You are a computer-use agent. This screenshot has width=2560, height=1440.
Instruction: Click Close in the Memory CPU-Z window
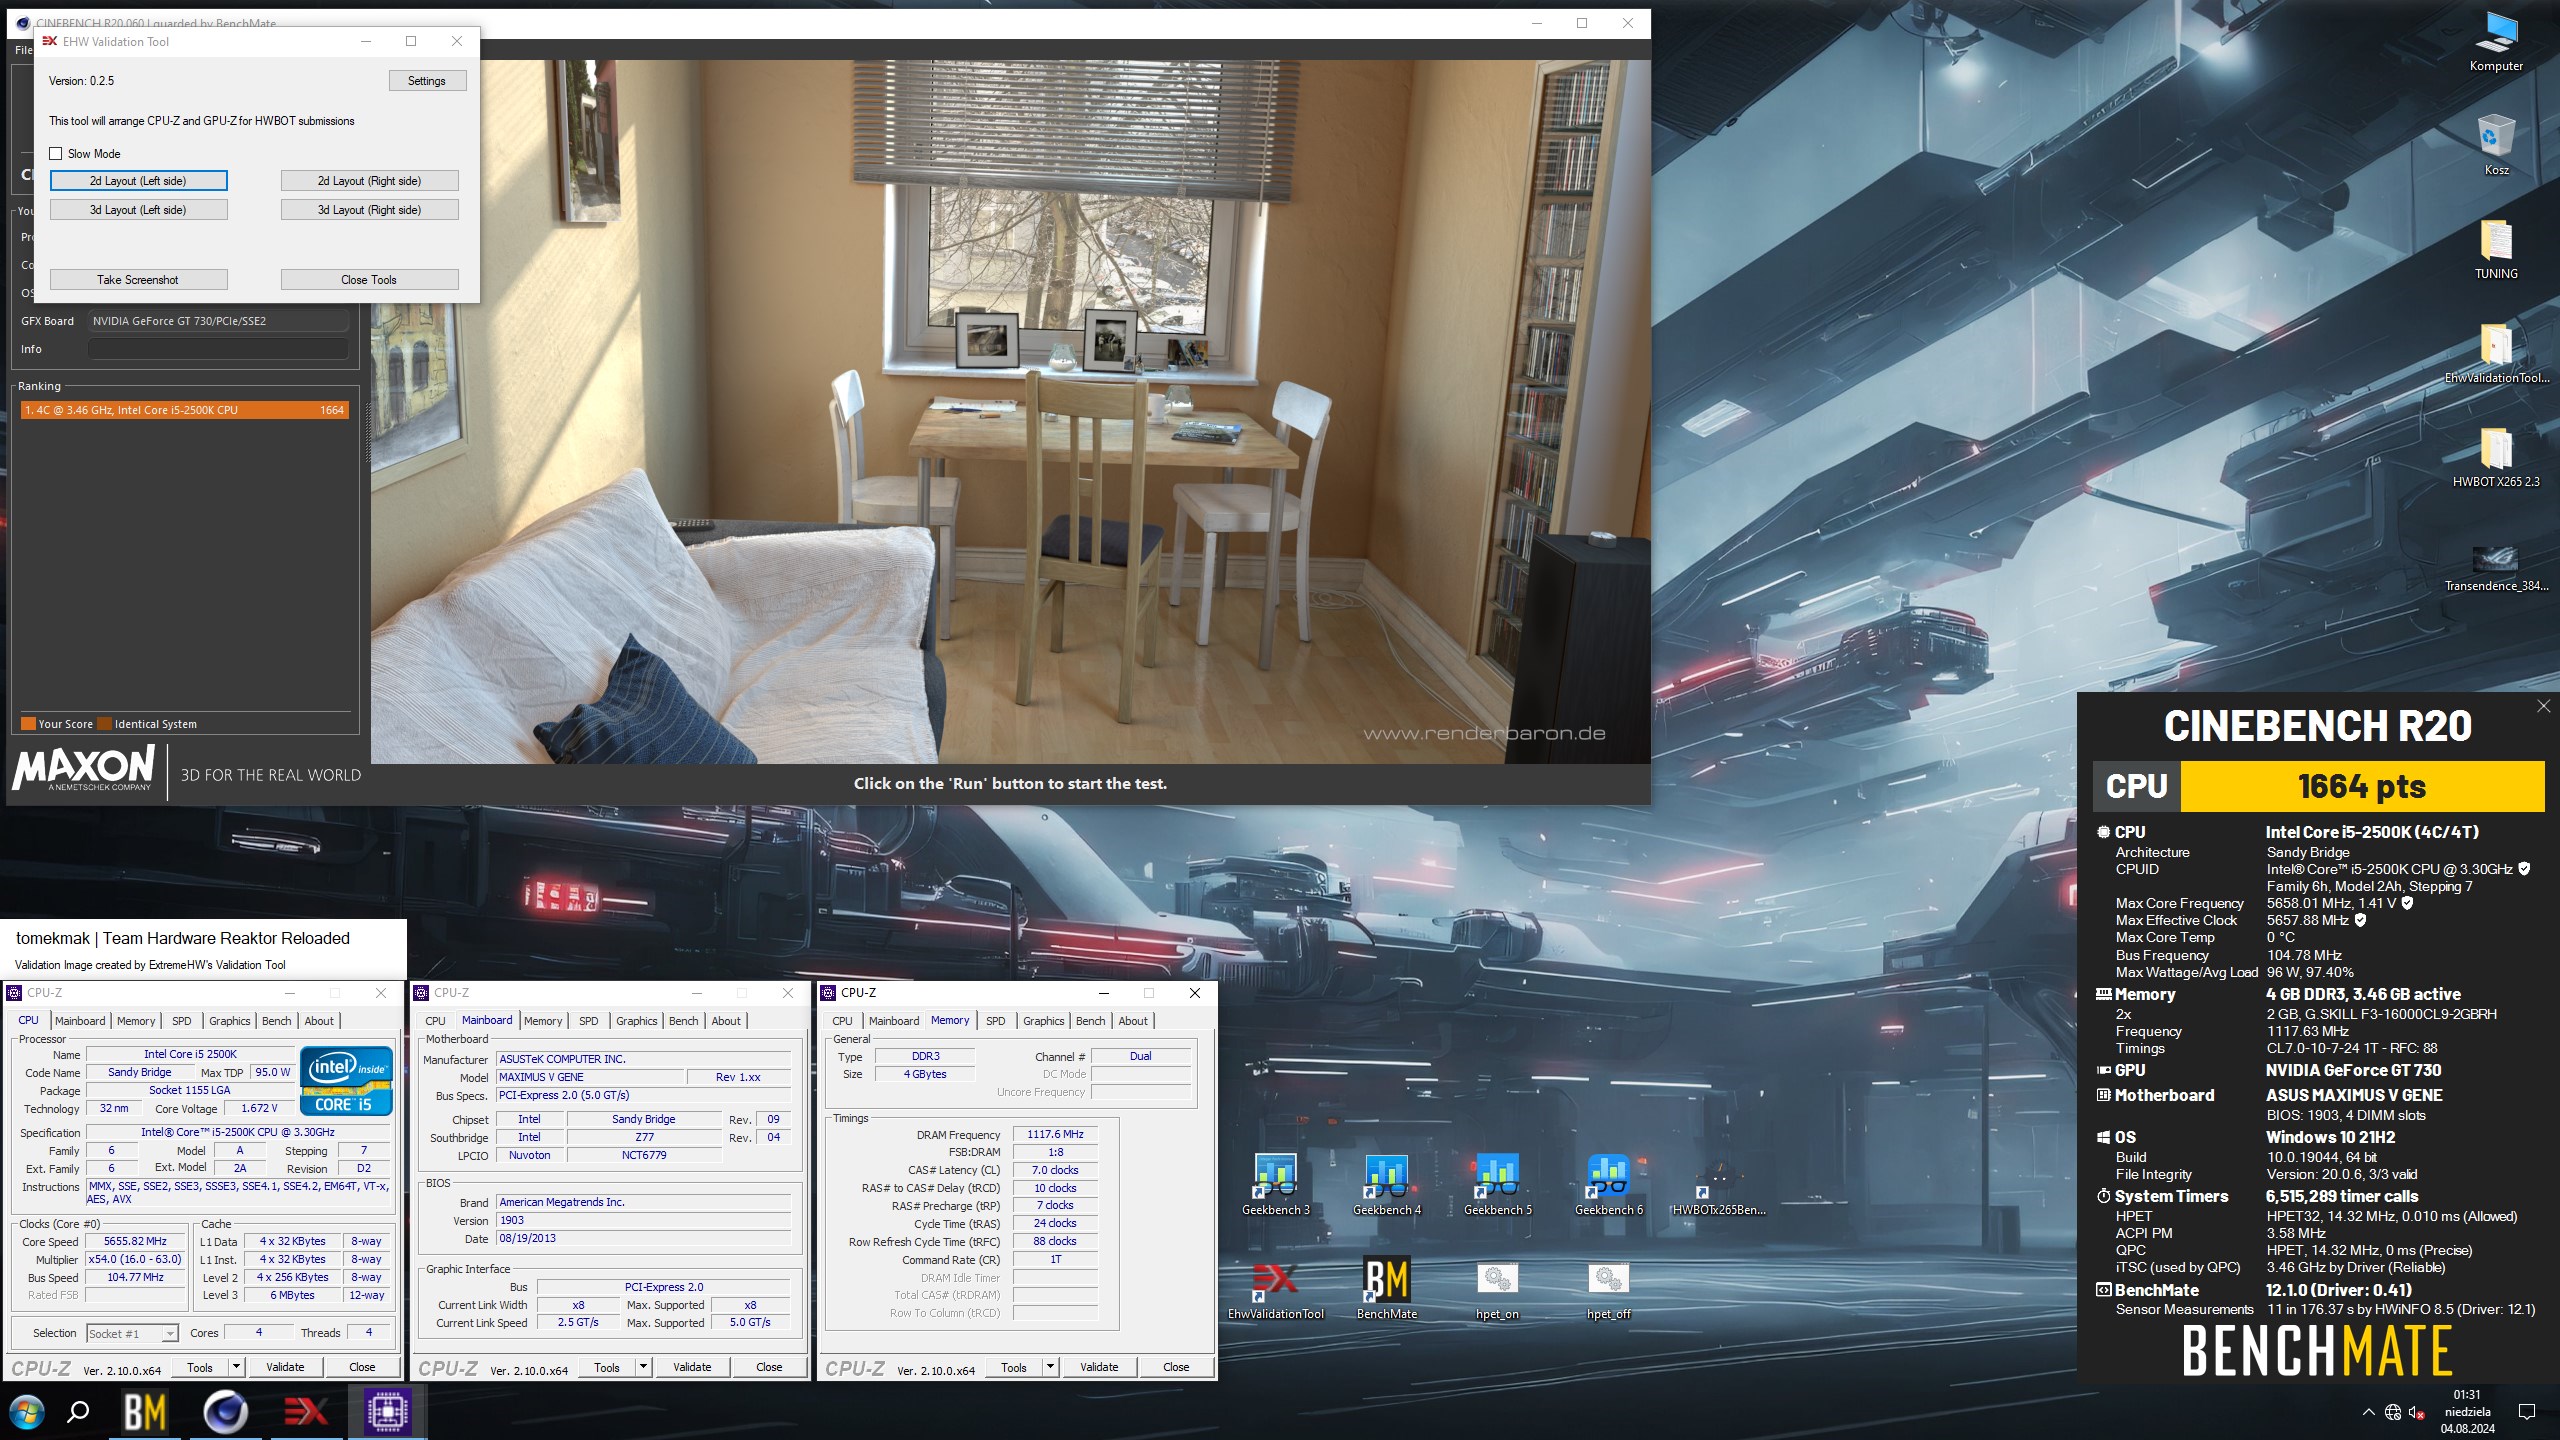[x=1176, y=1367]
